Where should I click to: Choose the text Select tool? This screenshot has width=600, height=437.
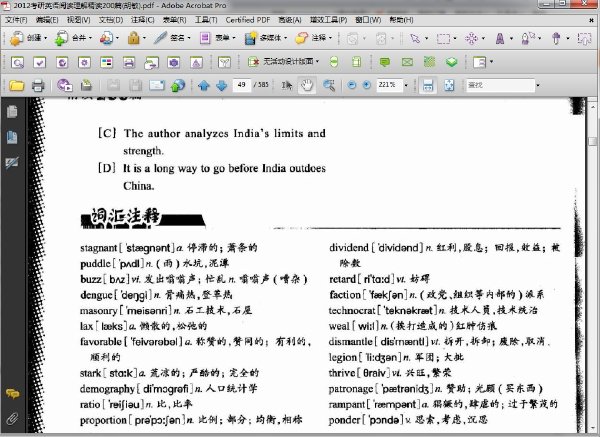[x=287, y=85]
